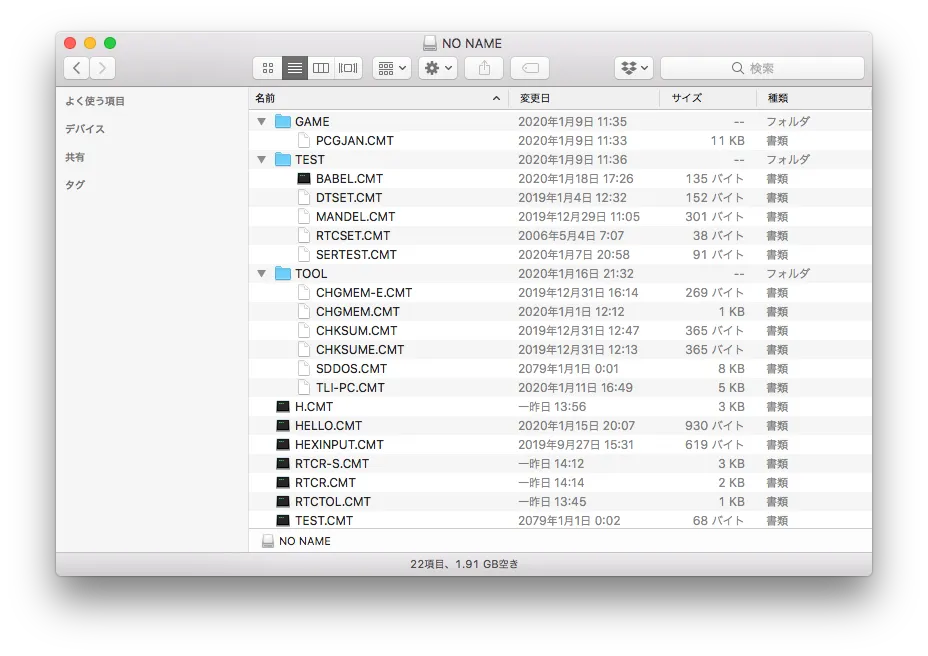
Task: Click the TEST.CMT date 2079年1月1日 0:02
Action: click(569, 520)
